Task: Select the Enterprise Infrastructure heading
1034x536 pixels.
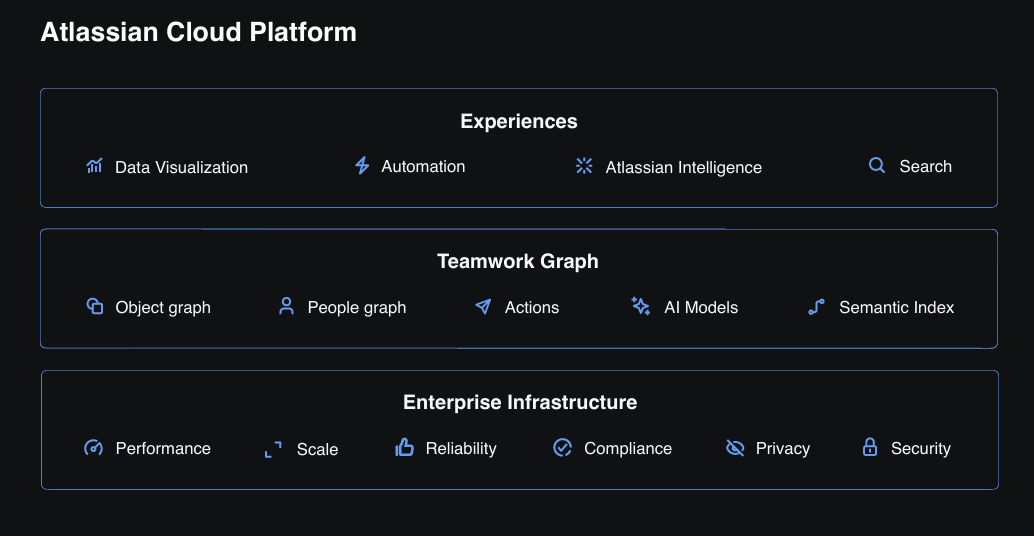Action: tap(520, 403)
